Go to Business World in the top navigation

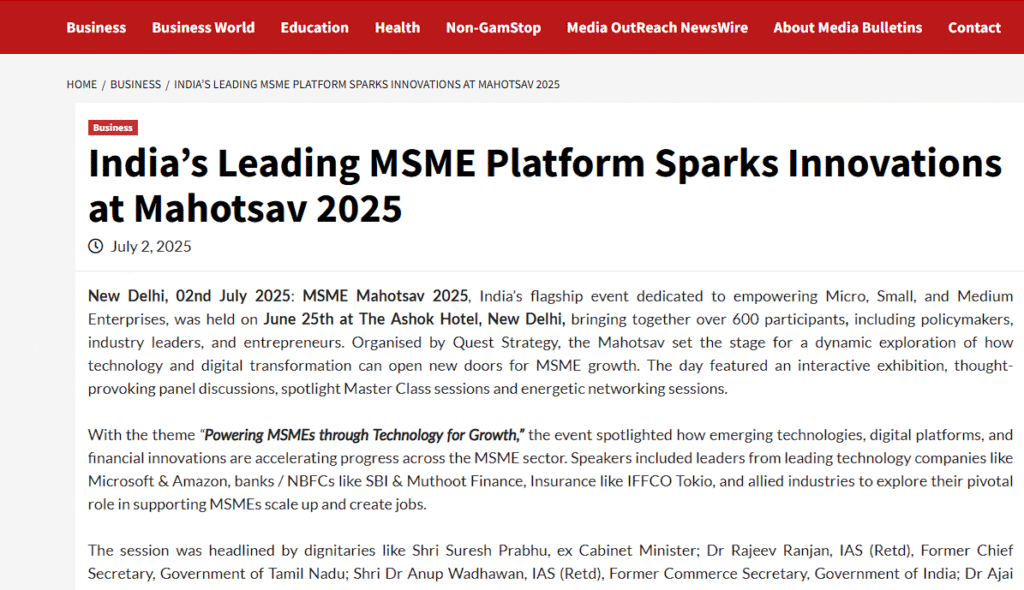pos(203,27)
